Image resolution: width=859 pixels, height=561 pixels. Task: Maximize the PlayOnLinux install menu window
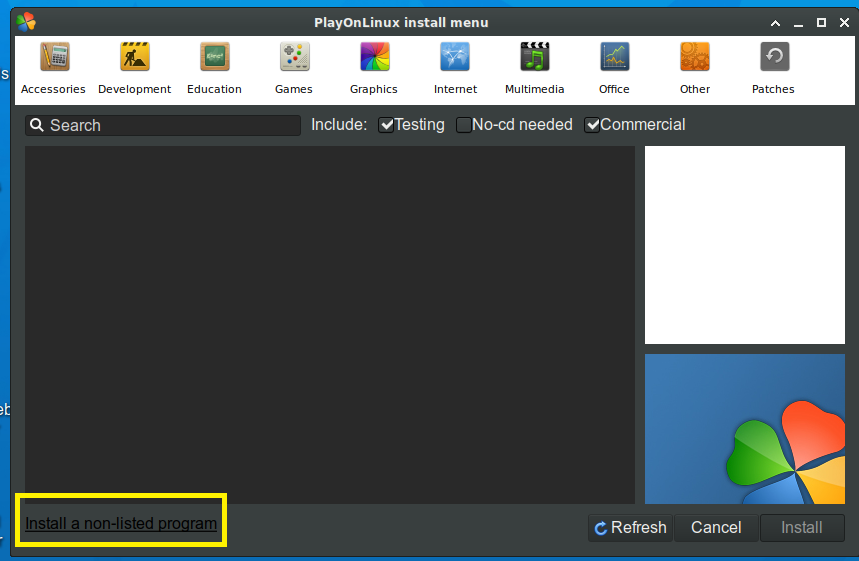(x=821, y=23)
